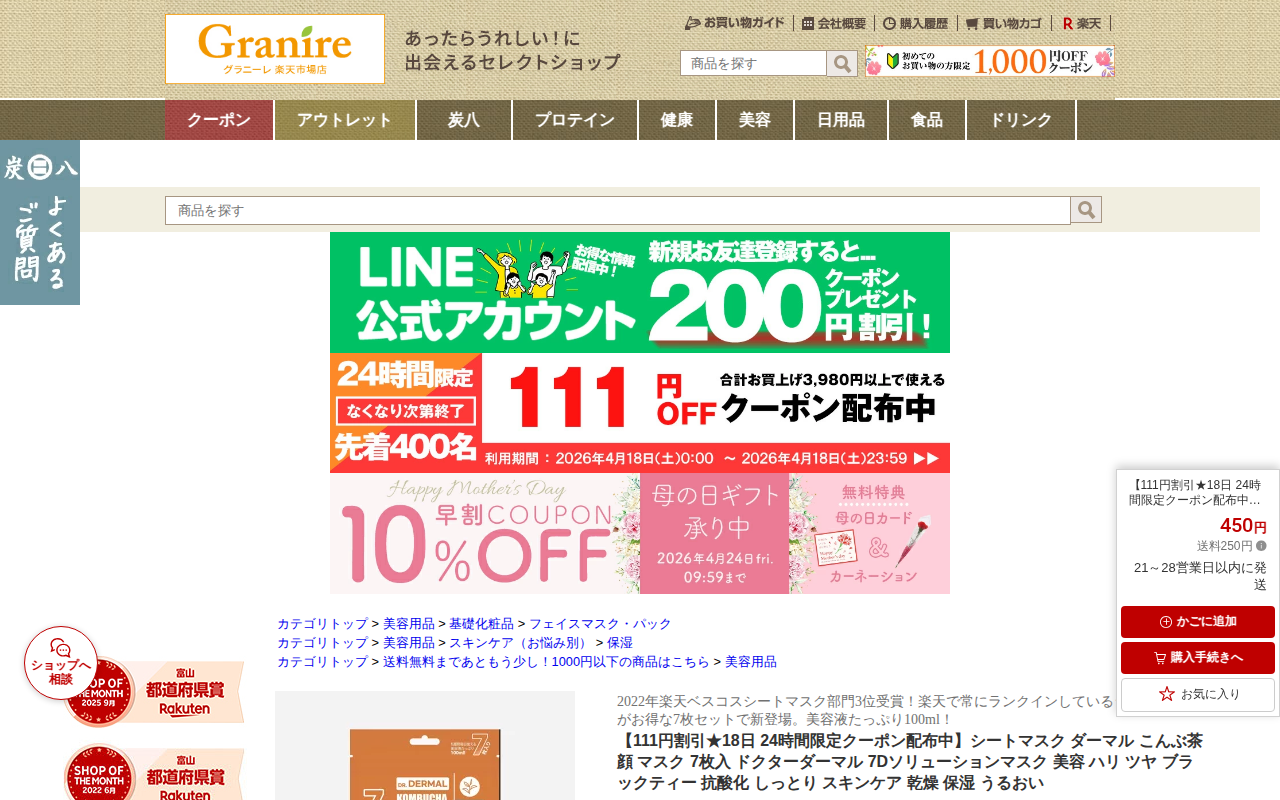The height and width of the screenshot is (800, 1280).
Task: Open the 1,000円OFF first-purchase coupon banner
Action: coord(990,61)
